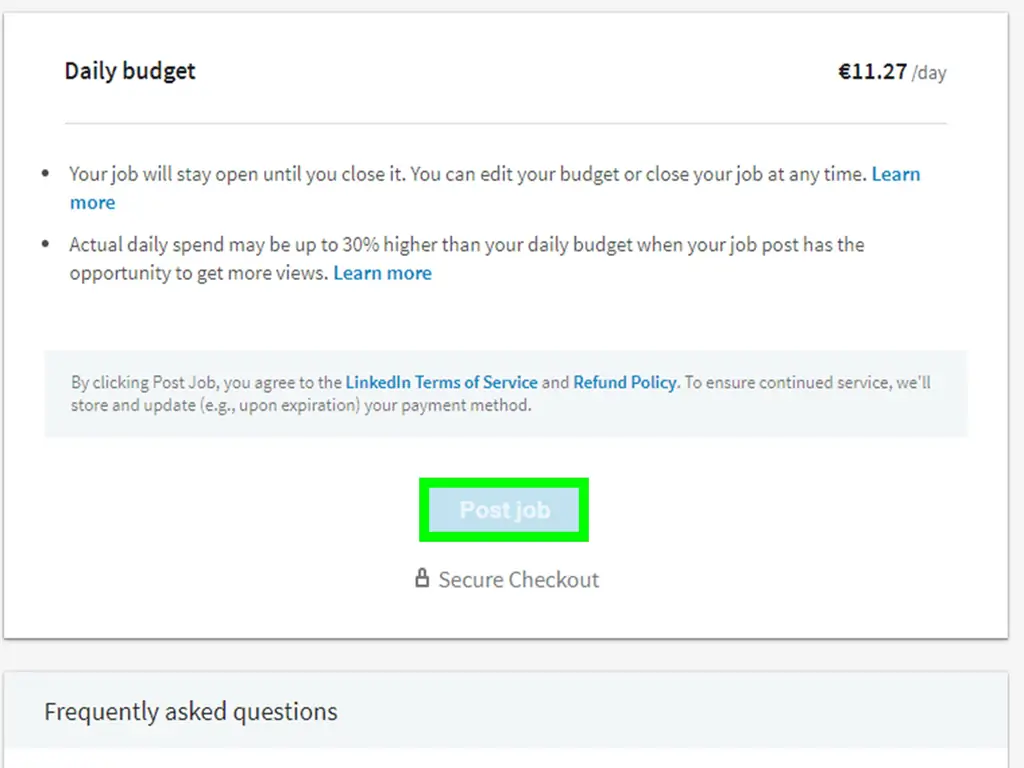1024x768 pixels.
Task: Click the €11.27 budget amount
Action: pos(872,71)
